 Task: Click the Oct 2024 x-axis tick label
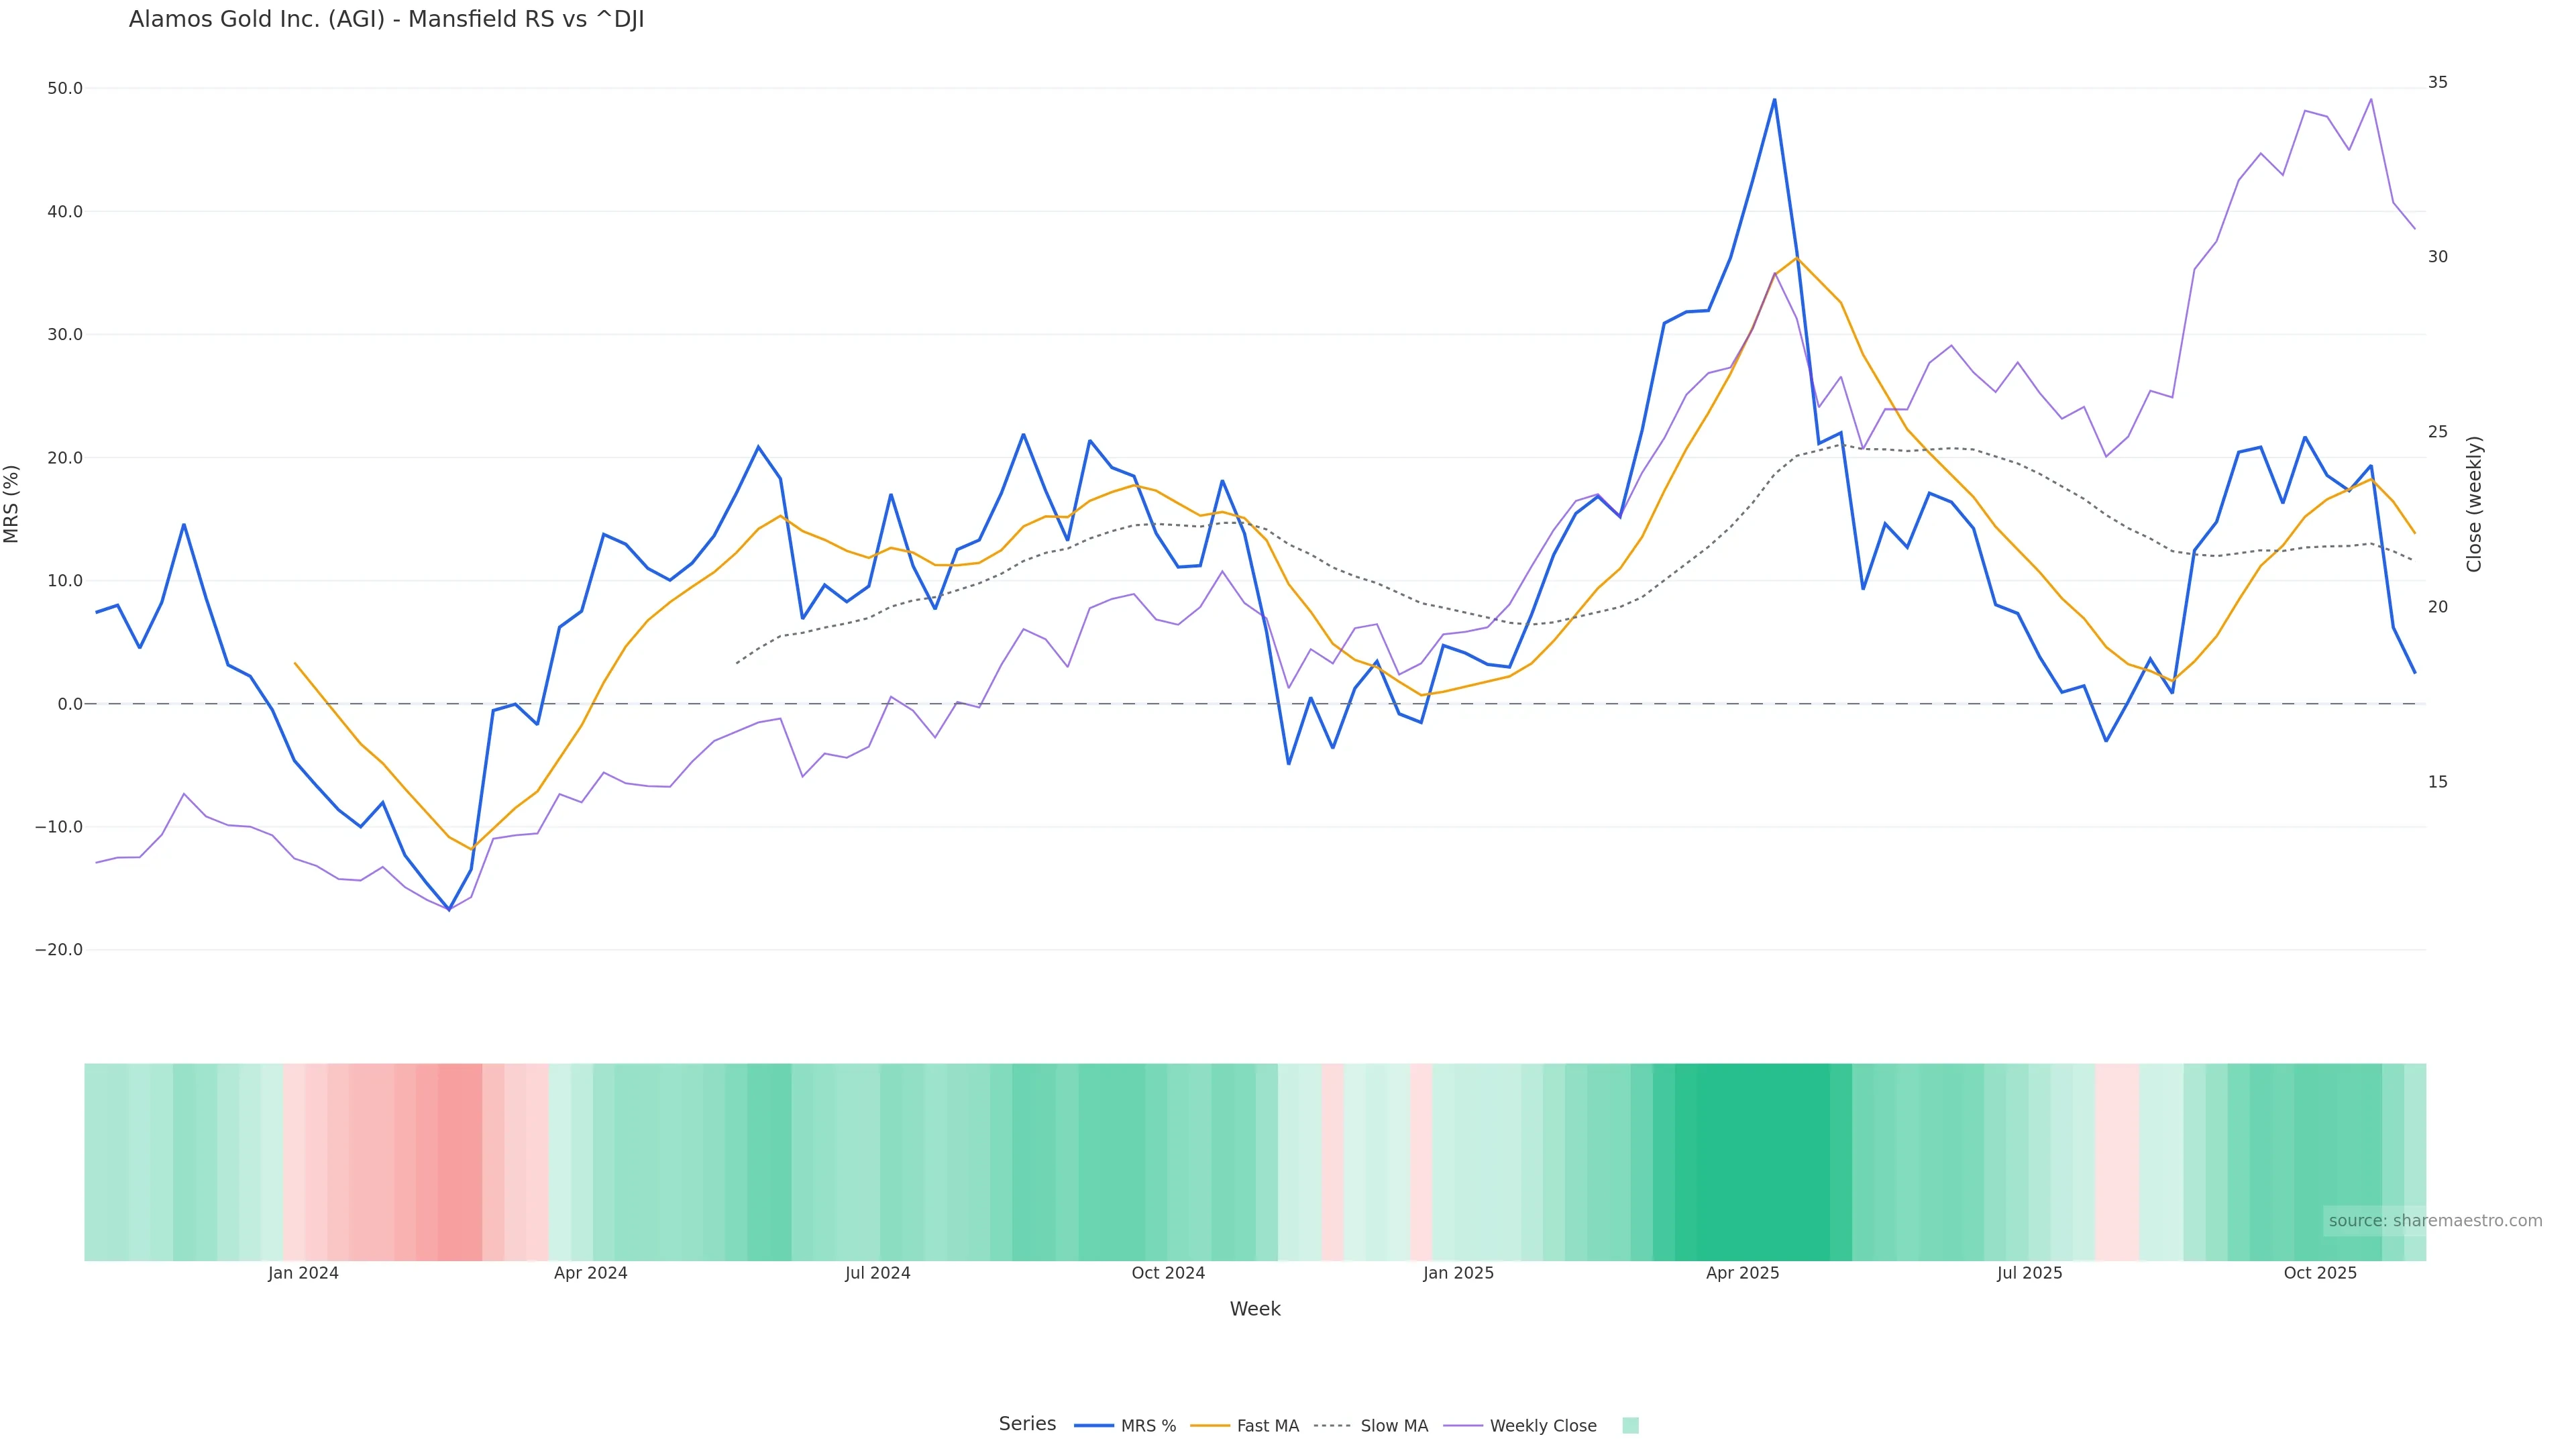1168,1273
